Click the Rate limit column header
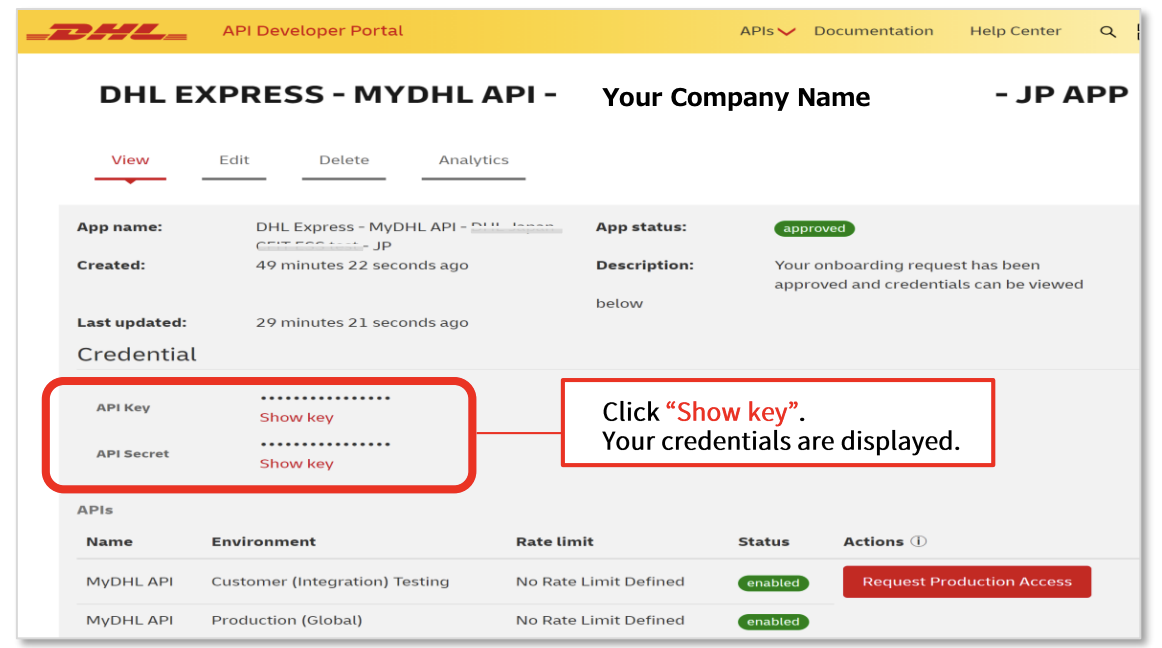Viewport: 1162px width, 648px height. (x=555, y=542)
